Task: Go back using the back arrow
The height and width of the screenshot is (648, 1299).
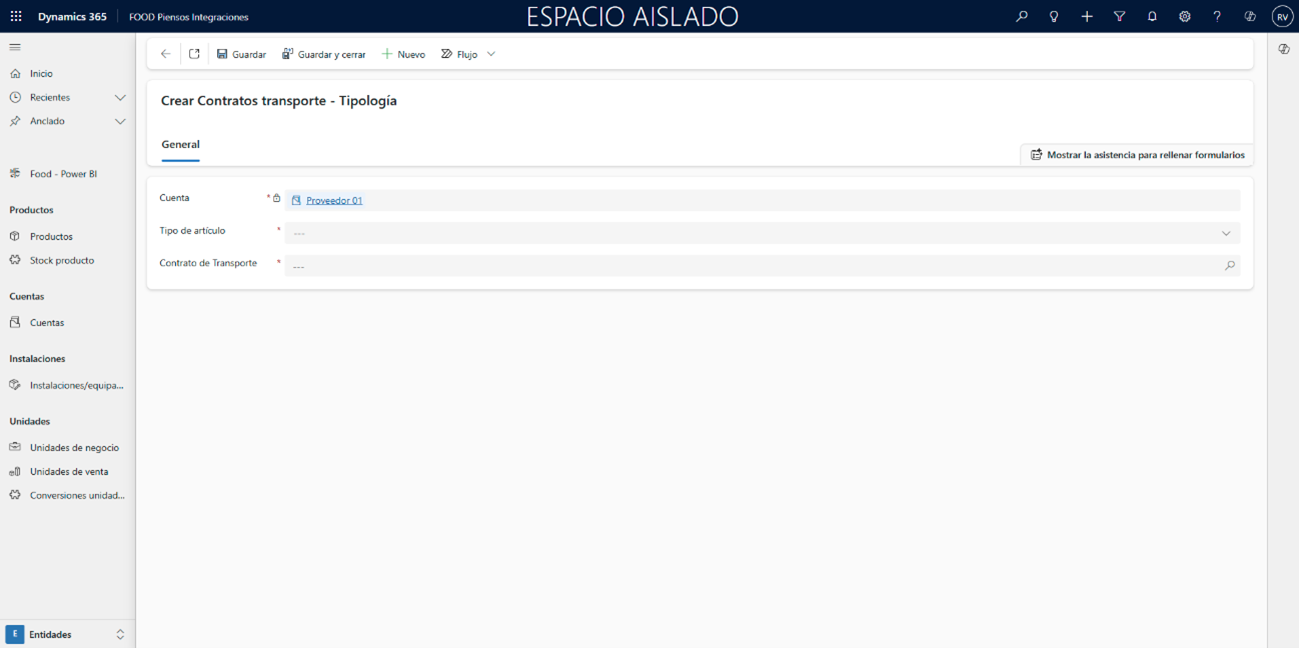Action: [x=166, y=54]
